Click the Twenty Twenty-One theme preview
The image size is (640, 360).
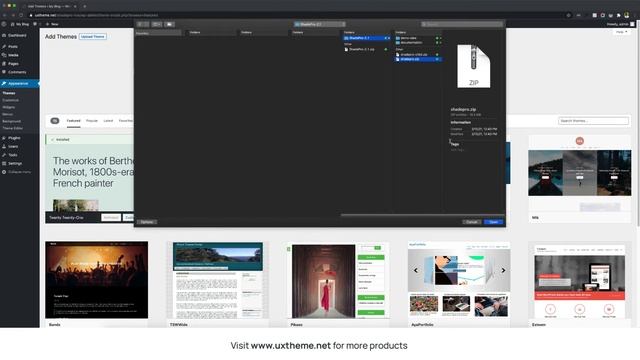[89, 178]
